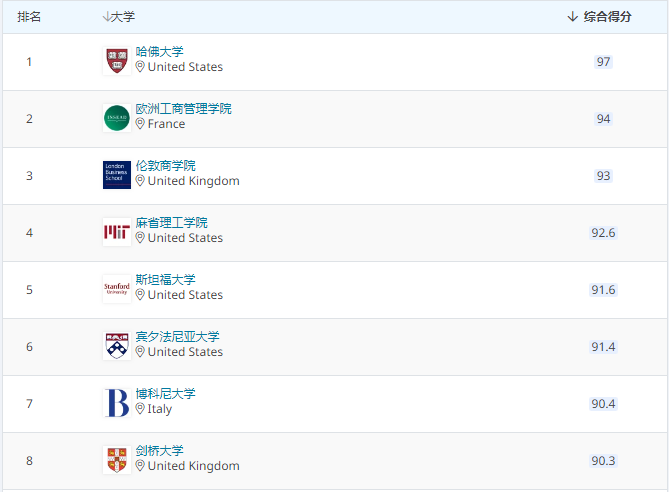
Task: Click location pin icon next to France
Action: click(x=140, y=124)
